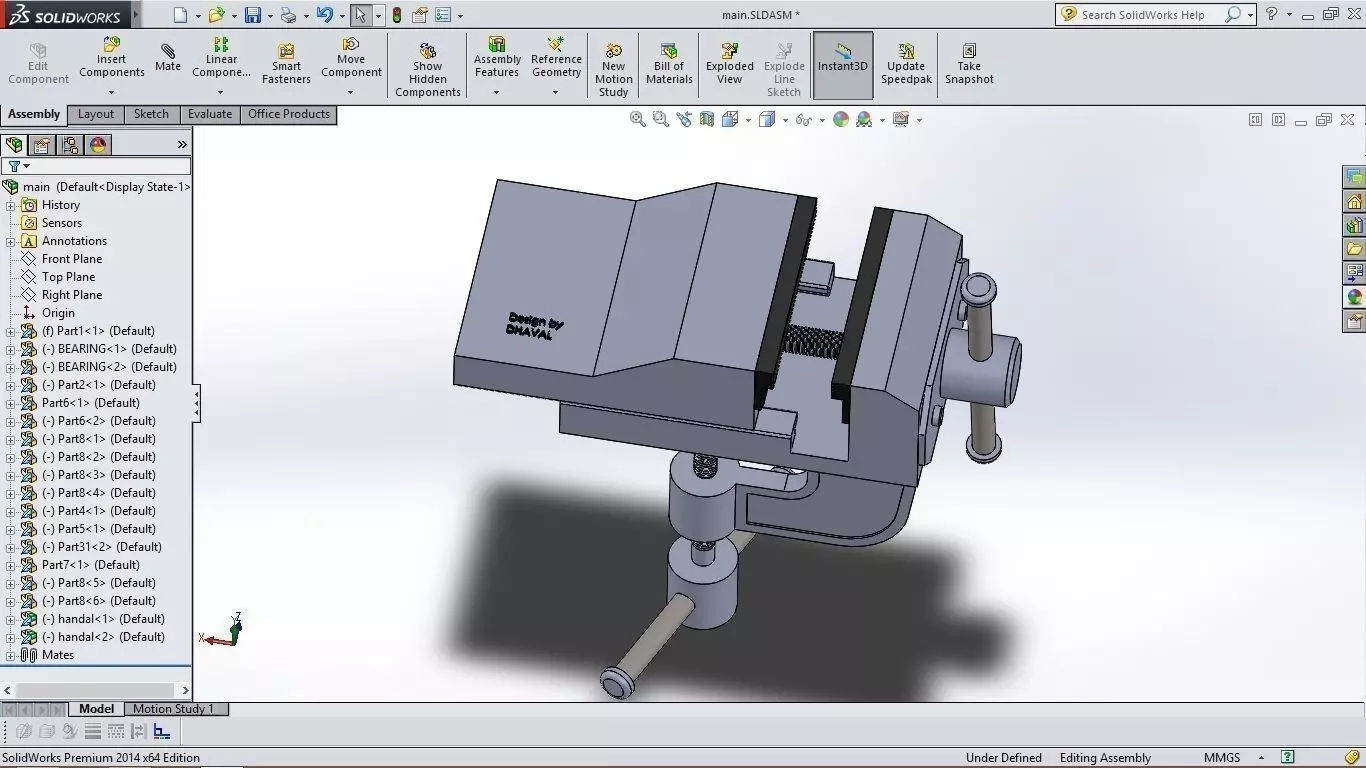
Task: Toggle the Select arrow tool
Action: (x=360, y=15)
